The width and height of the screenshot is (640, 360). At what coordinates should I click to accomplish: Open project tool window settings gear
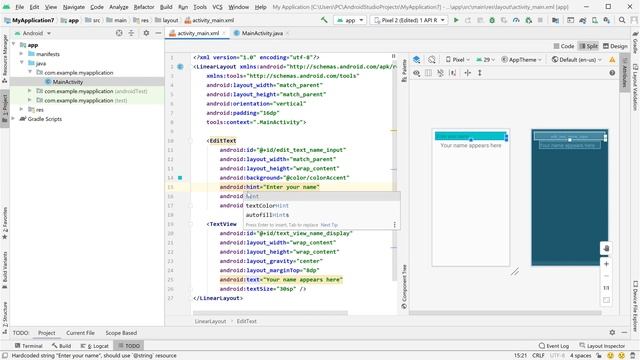tap(146, 33)
